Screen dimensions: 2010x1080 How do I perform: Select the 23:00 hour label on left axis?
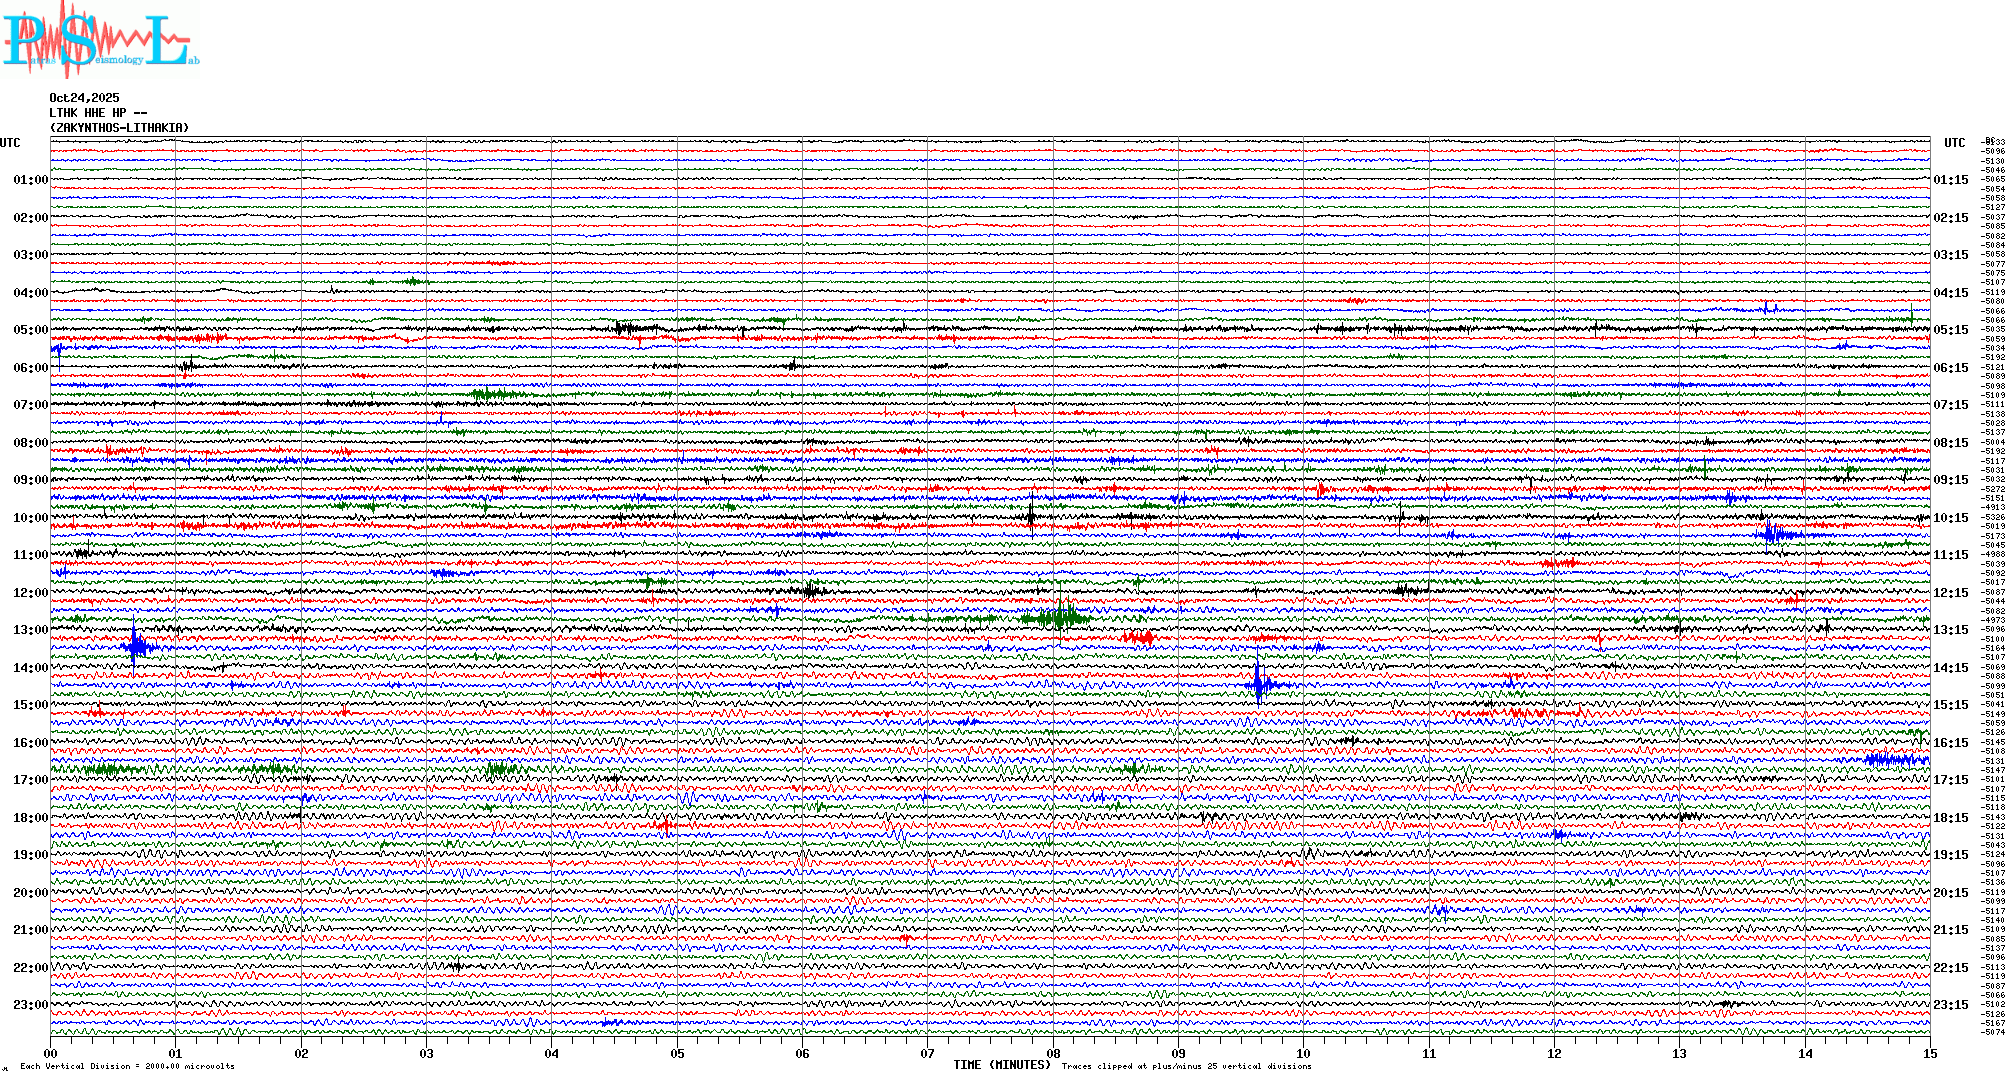click(x=30, y=1005)
